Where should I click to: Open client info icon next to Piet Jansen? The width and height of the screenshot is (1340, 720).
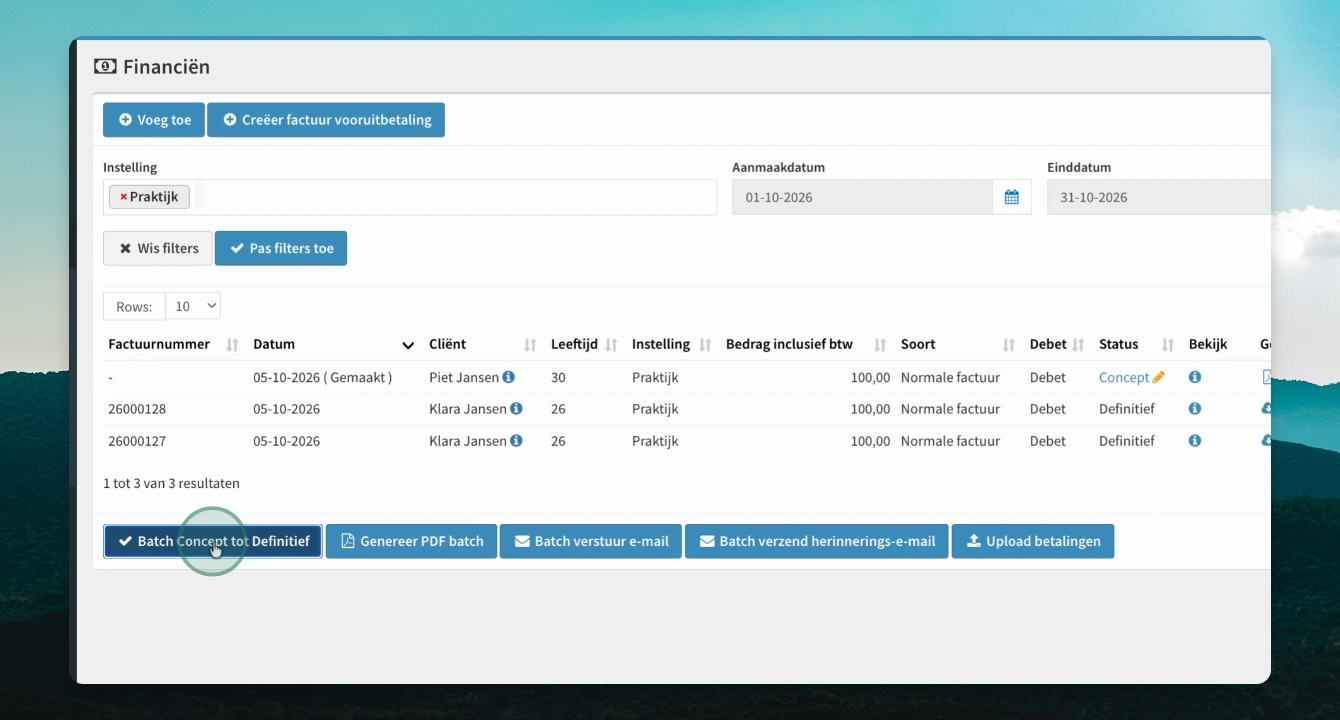508,377
